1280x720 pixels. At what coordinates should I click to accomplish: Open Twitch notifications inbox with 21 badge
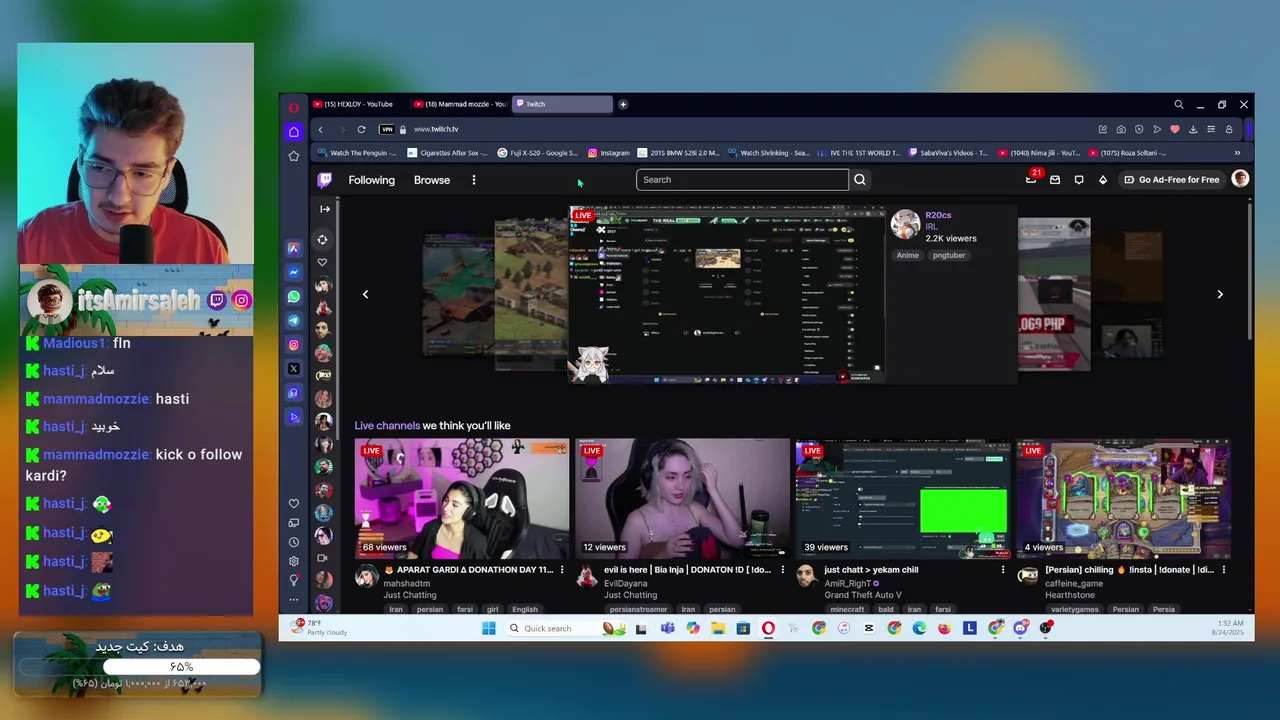(x=1032, y=179)
